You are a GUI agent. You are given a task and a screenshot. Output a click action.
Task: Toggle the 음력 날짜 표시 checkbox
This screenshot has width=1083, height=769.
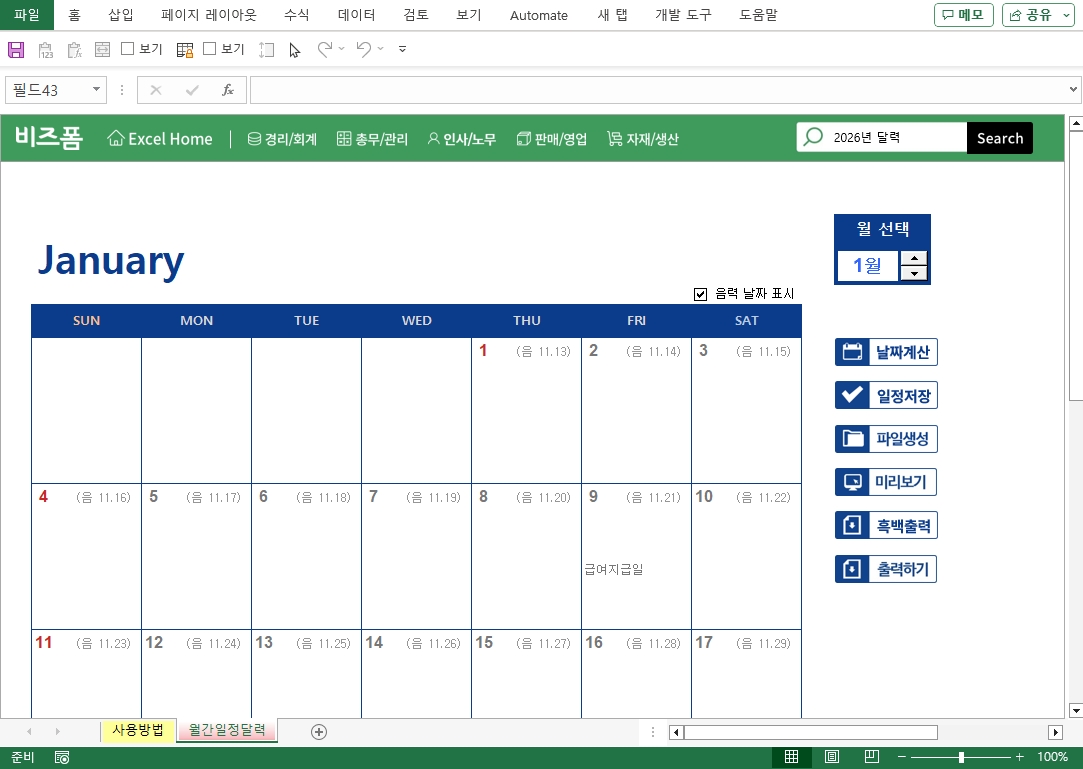[701, 294]
